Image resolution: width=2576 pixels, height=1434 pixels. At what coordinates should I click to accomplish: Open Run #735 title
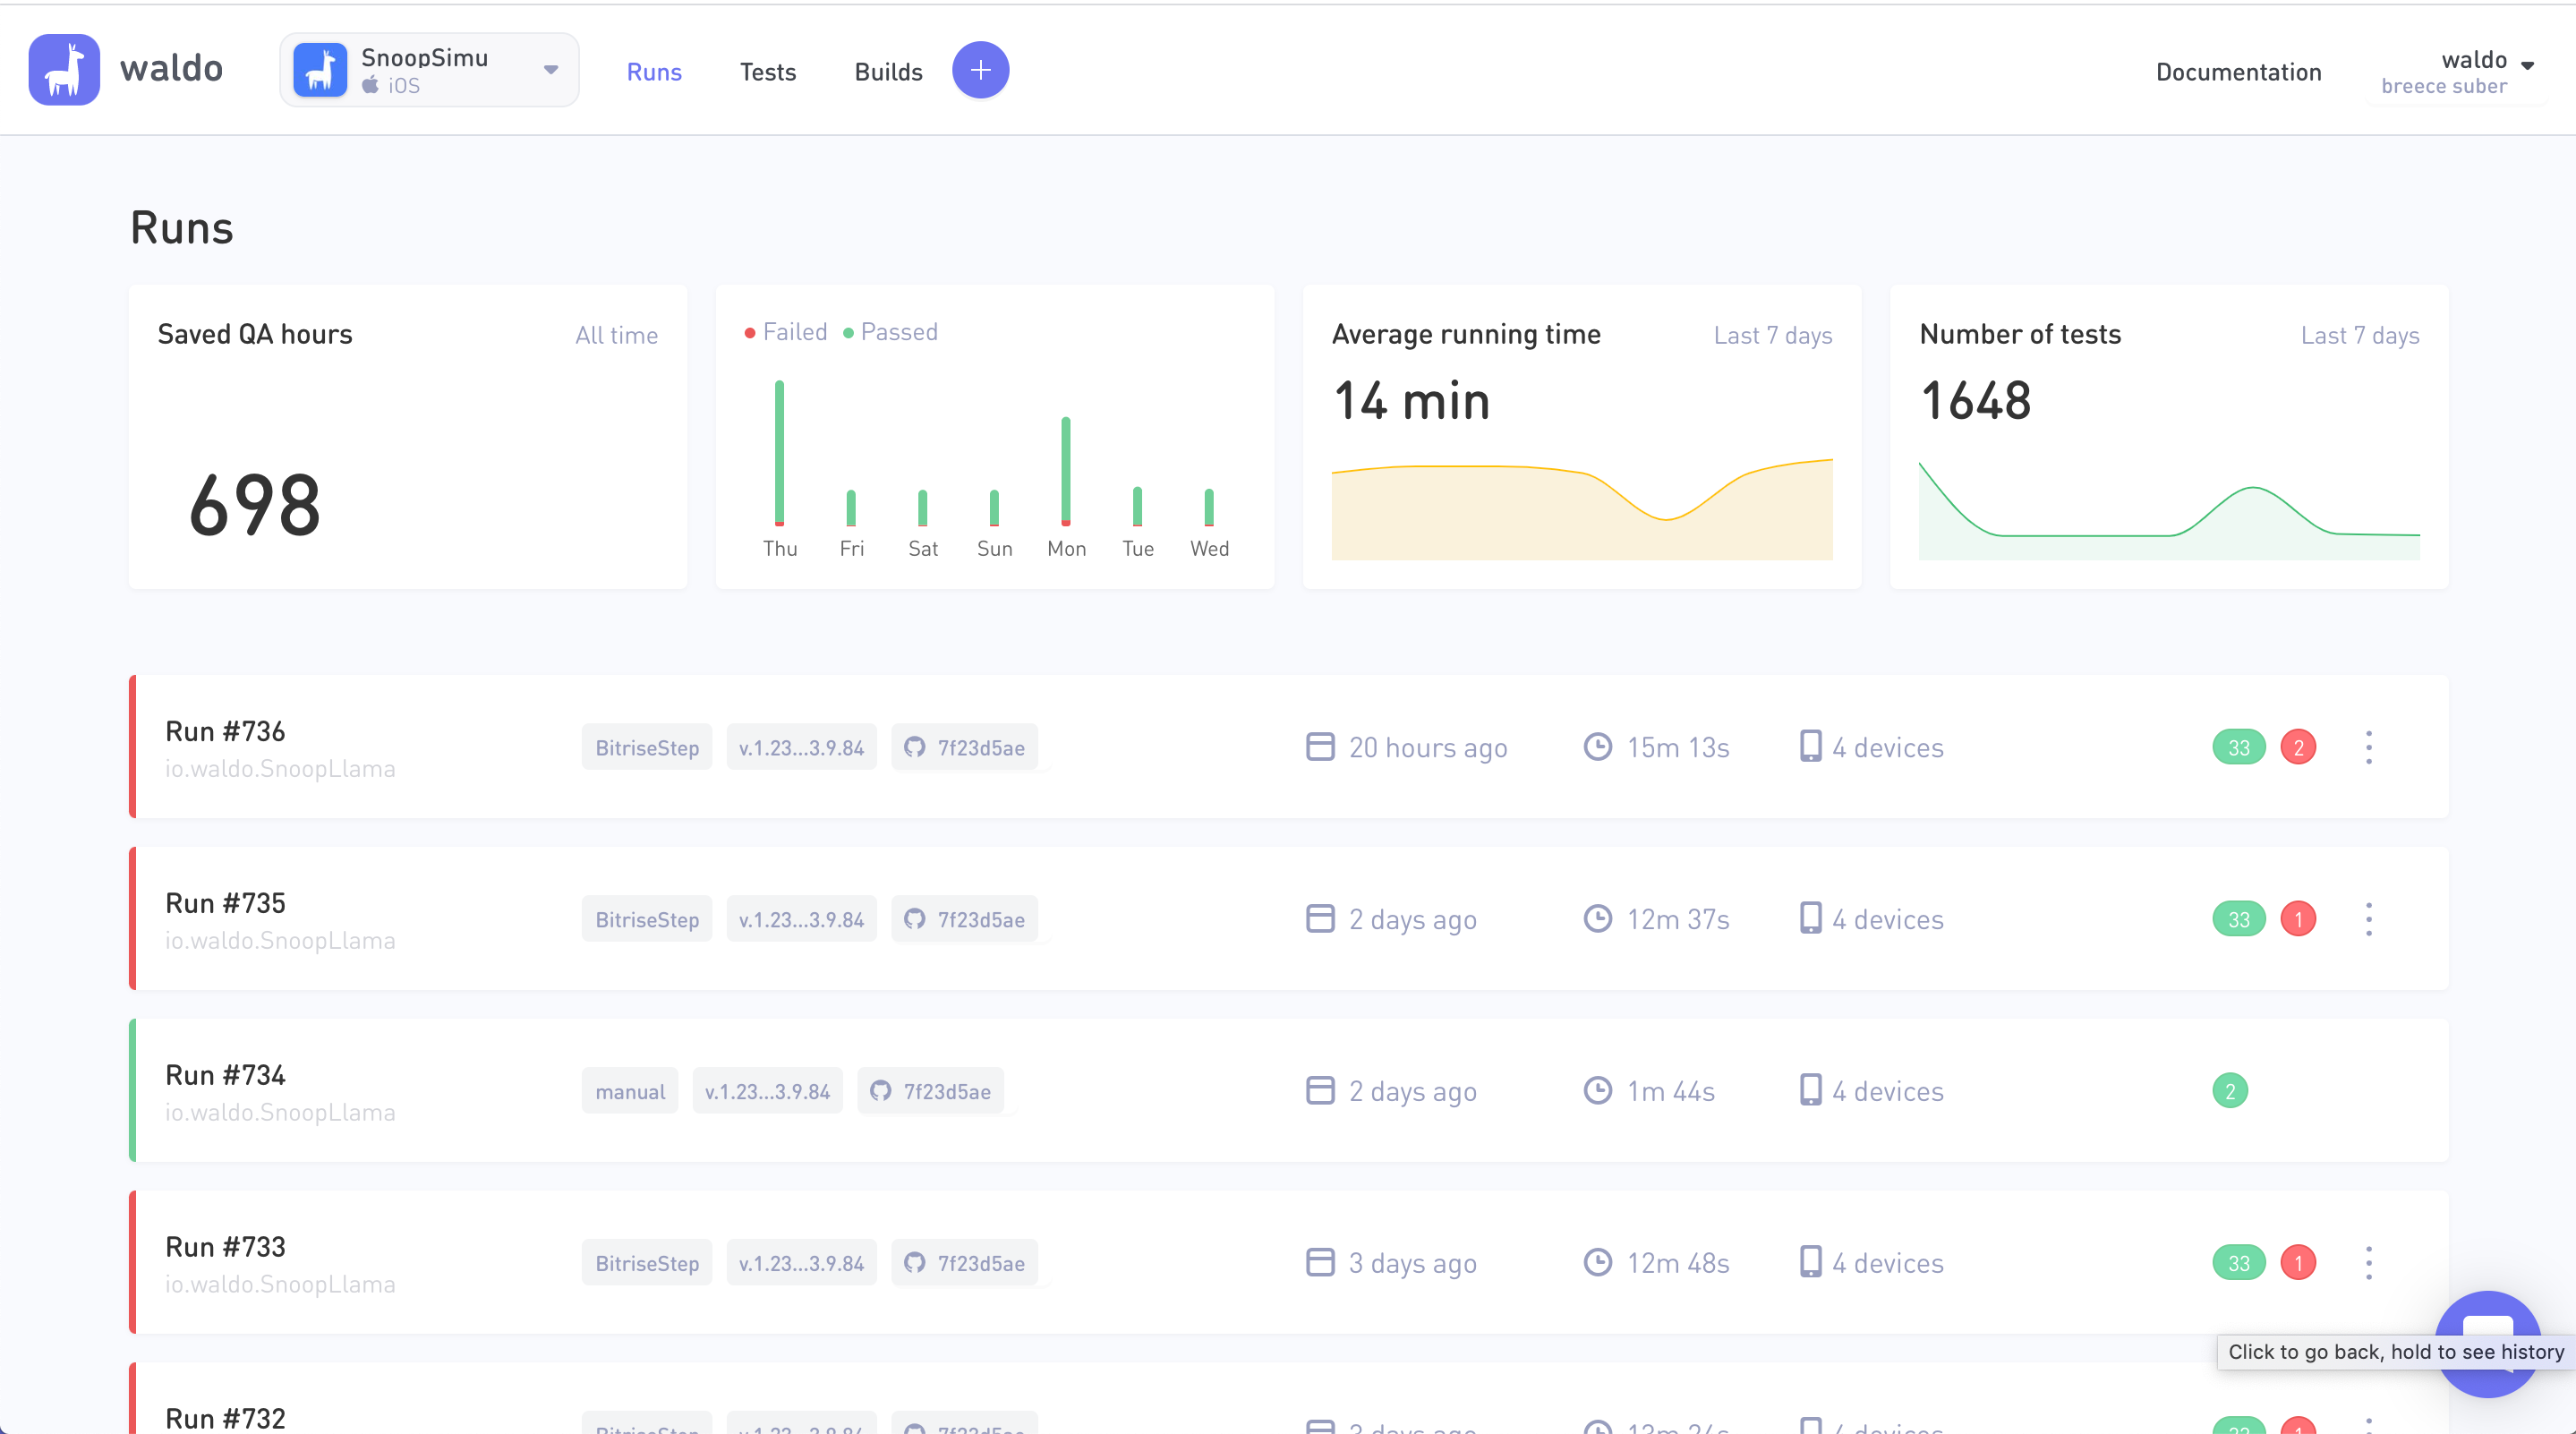pyautogui.click(x=225, y=903)
